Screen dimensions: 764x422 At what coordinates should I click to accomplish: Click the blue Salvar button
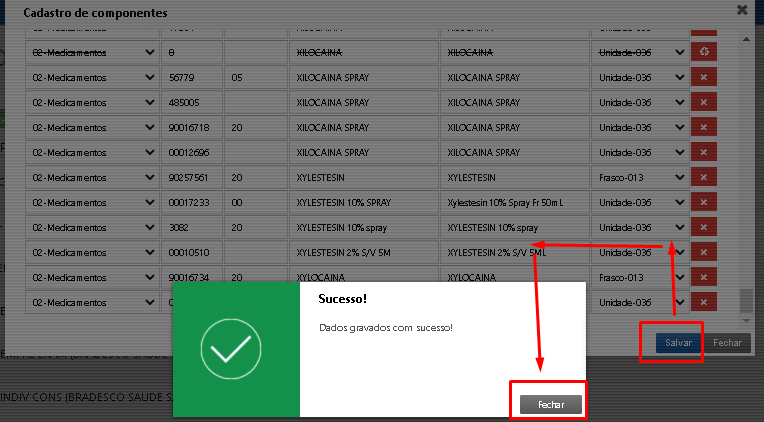point(678,343)
